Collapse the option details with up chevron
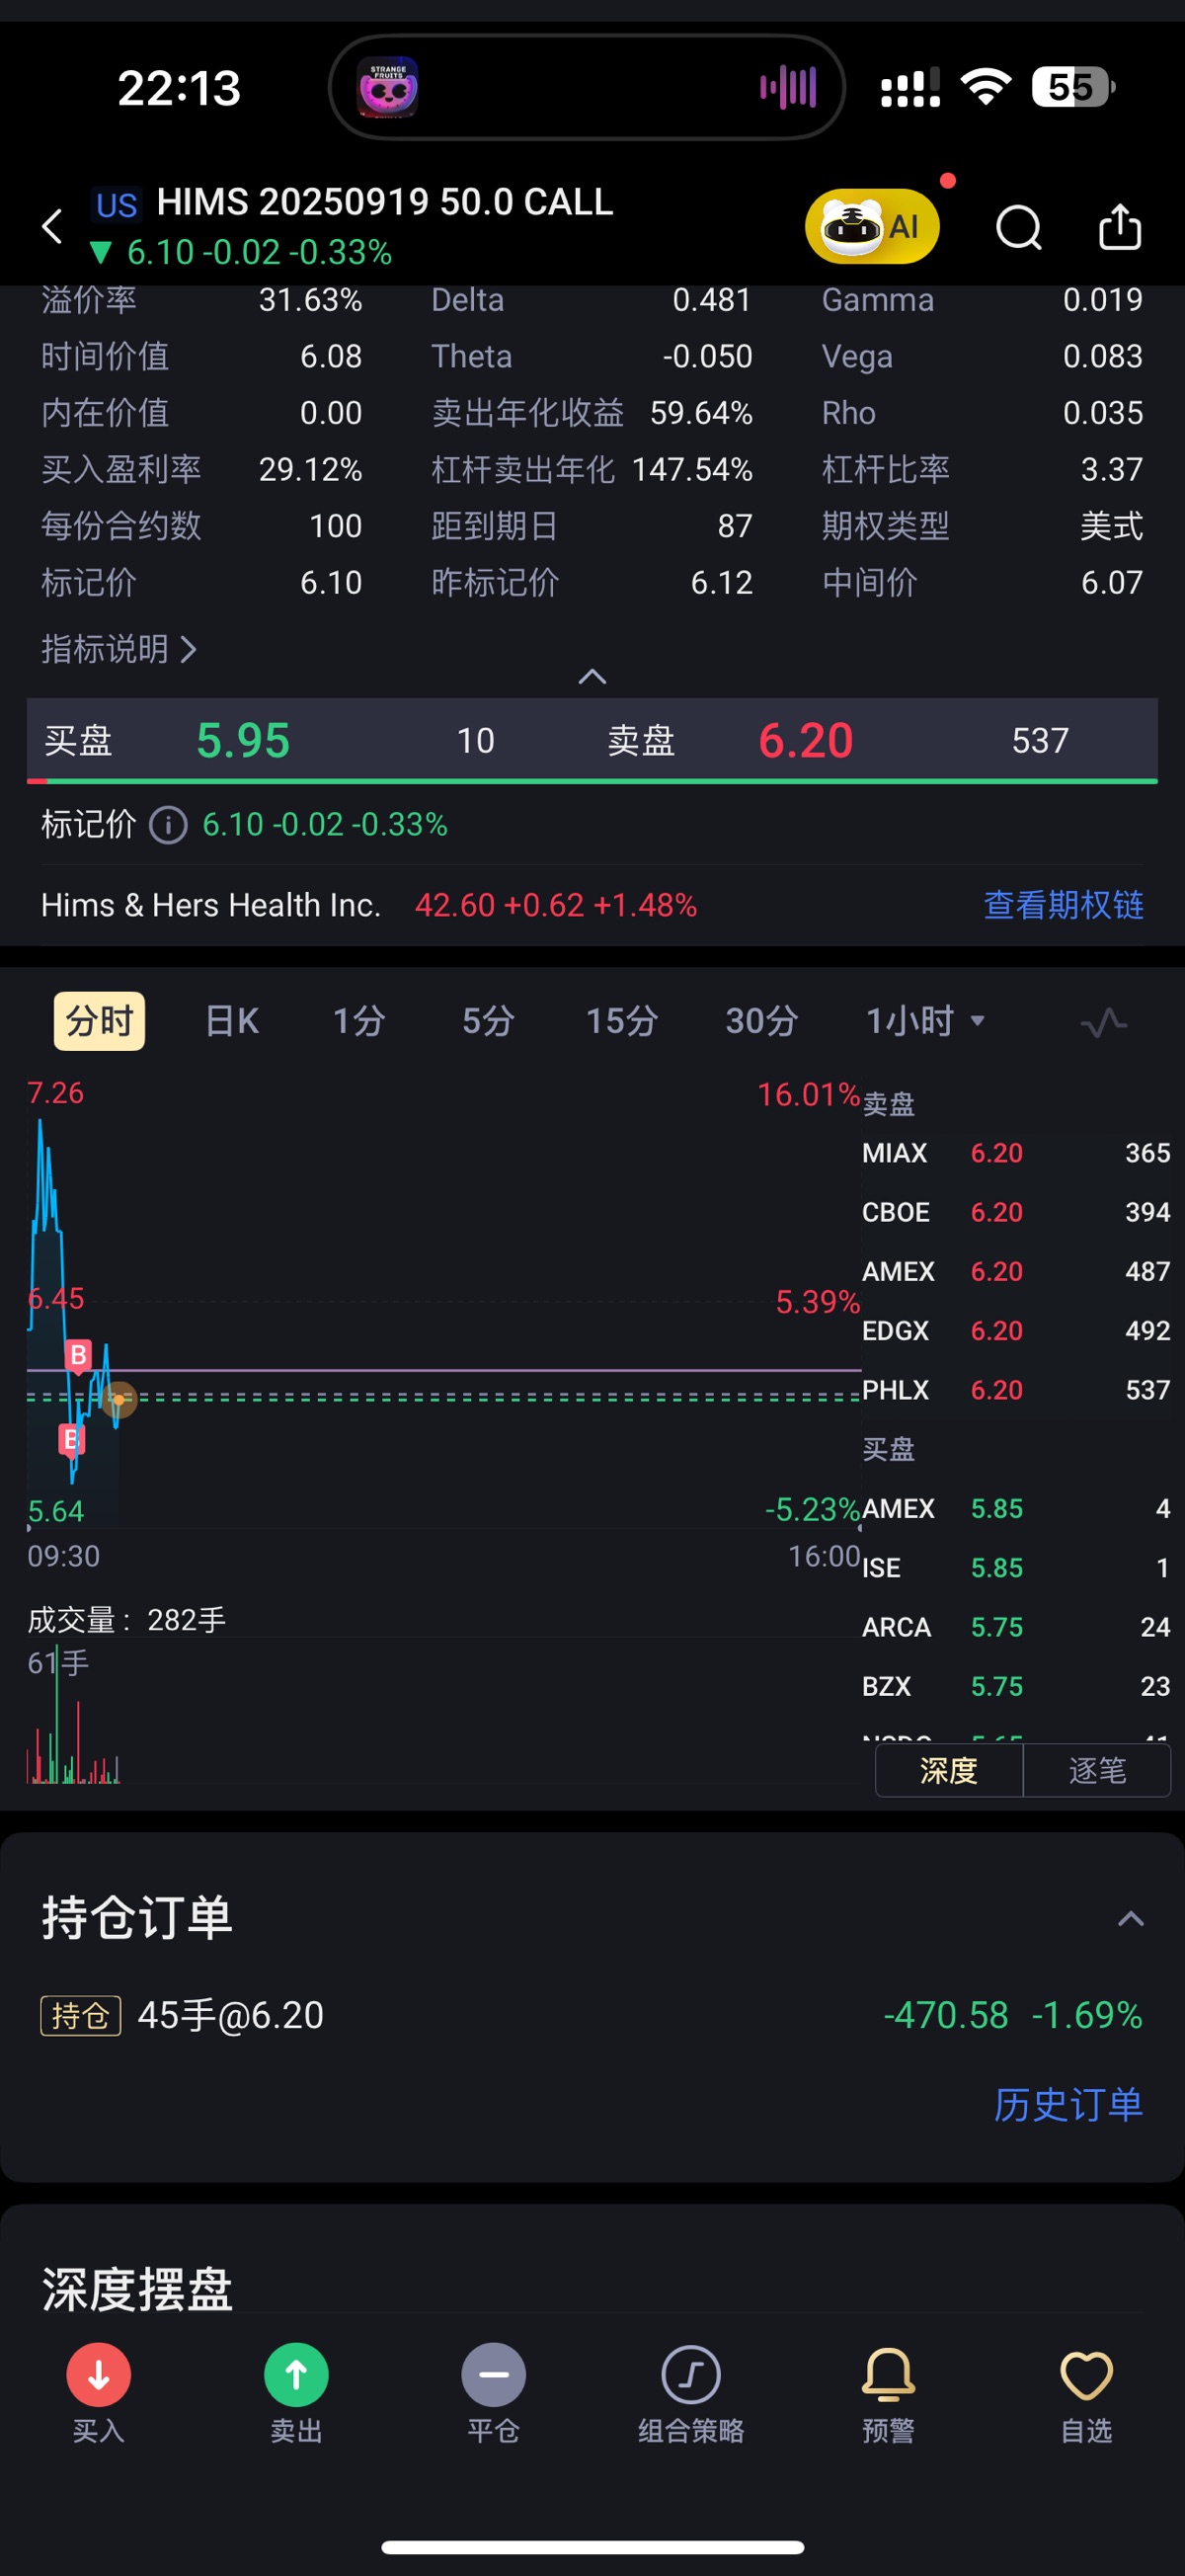 pos(592,677)
